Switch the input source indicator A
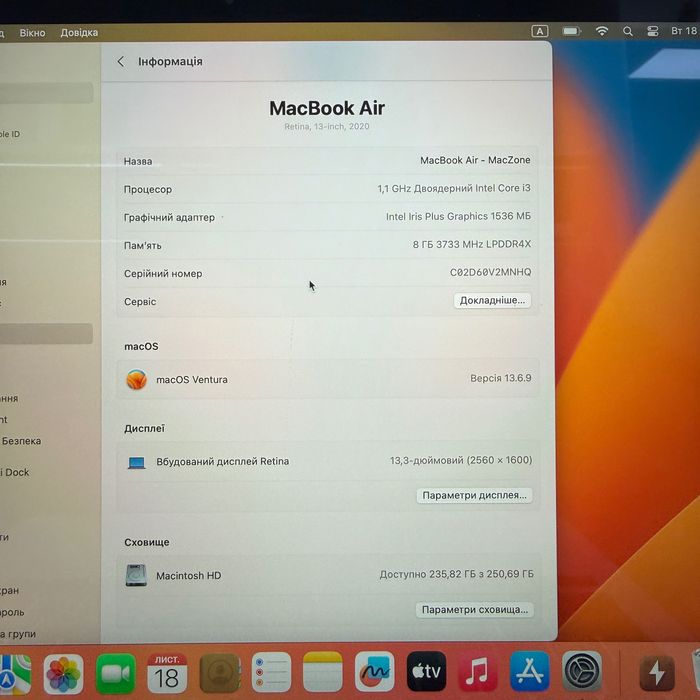 tap(540, 31)
